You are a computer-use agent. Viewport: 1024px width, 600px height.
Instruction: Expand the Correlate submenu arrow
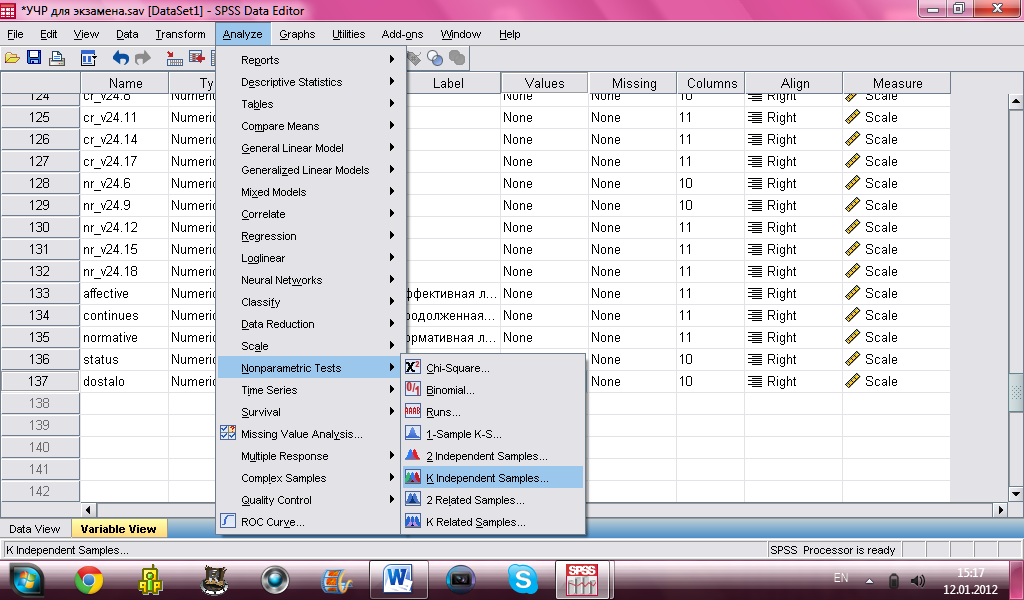392,213
